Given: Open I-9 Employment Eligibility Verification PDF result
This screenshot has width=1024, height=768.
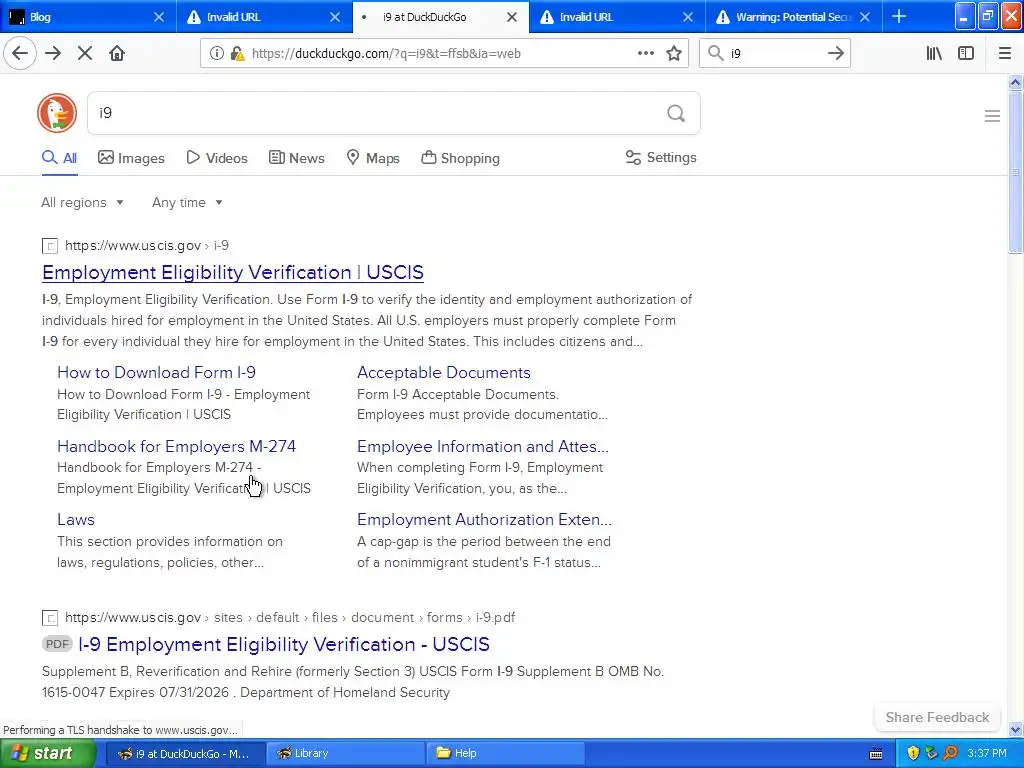Looking at the screenshot, I should 283,645.
